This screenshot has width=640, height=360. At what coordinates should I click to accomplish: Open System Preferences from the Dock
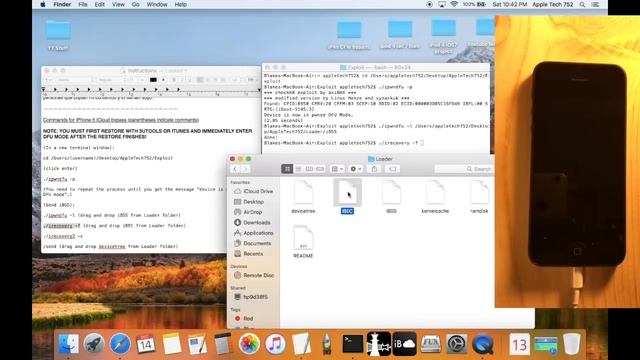[456, 344]
